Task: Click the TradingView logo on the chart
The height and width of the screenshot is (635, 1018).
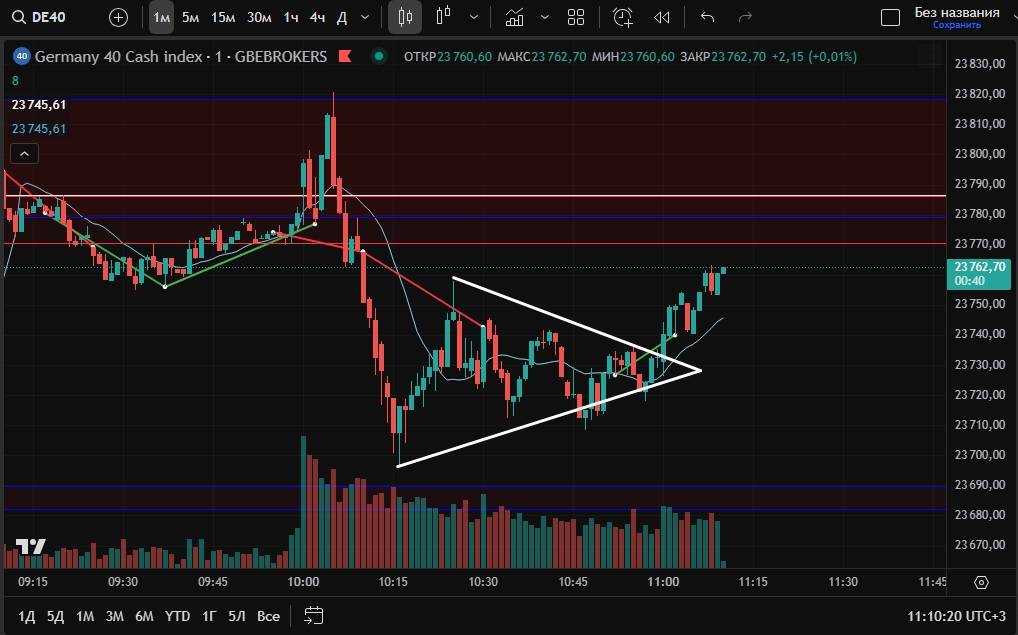Action: pos(31,547)
